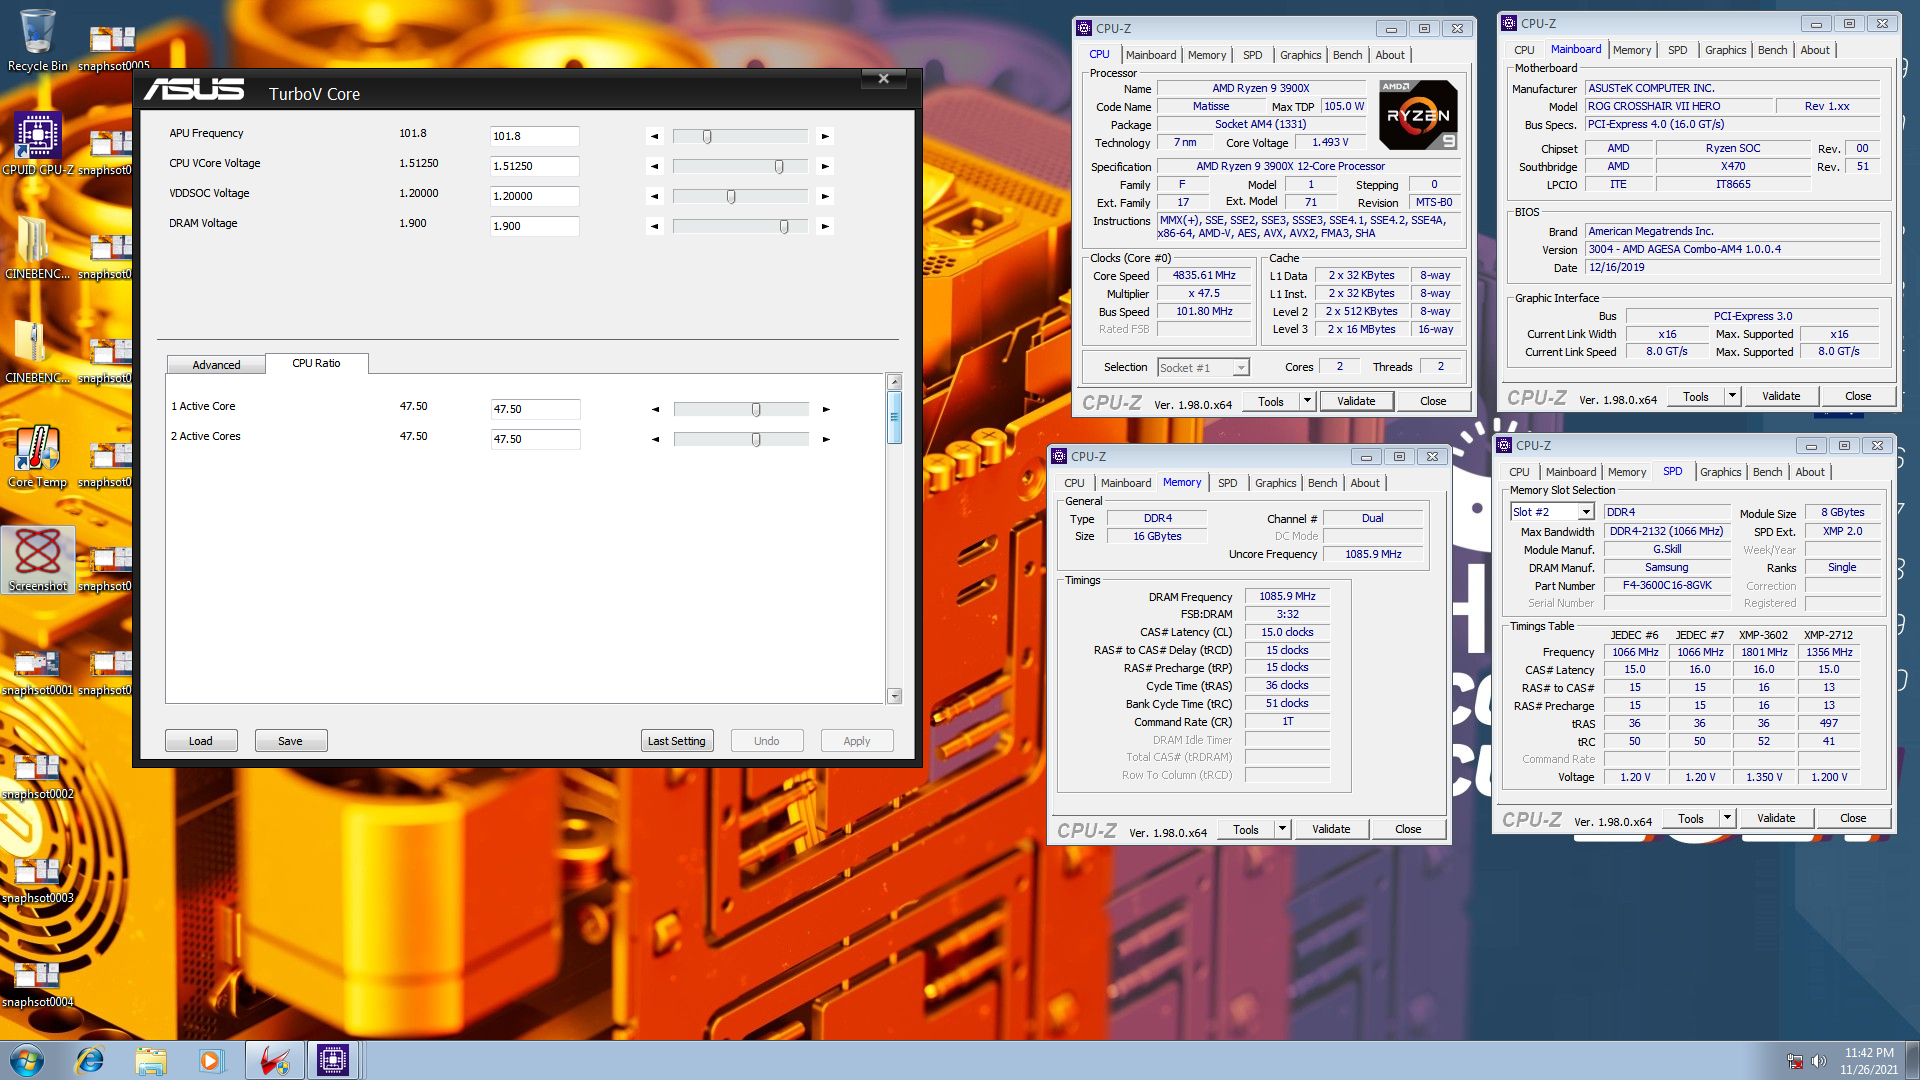The height and width of the screenshot is (1080, 1920).
Task: Click the CPU-Z title icon in the Memory window
Action: 1059,456
